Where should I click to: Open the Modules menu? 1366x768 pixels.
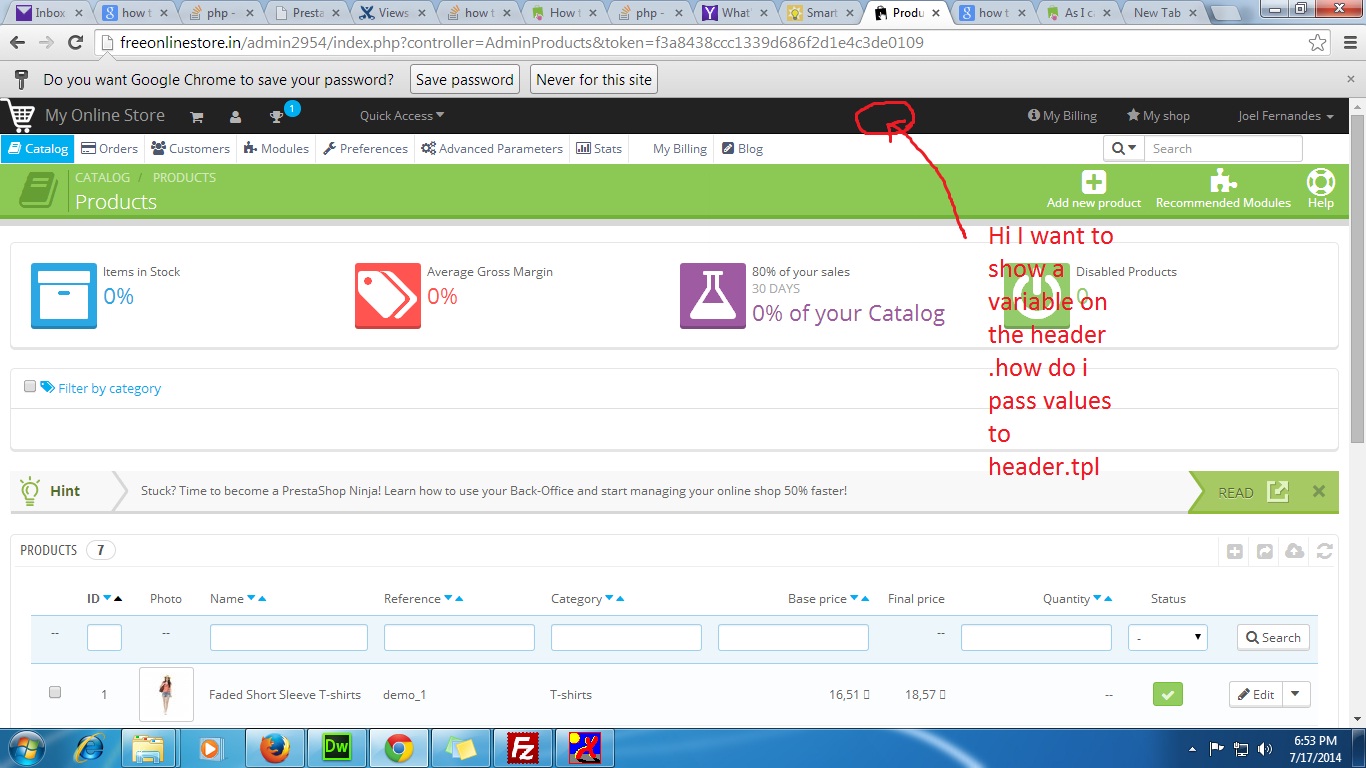tap(276, 149)
